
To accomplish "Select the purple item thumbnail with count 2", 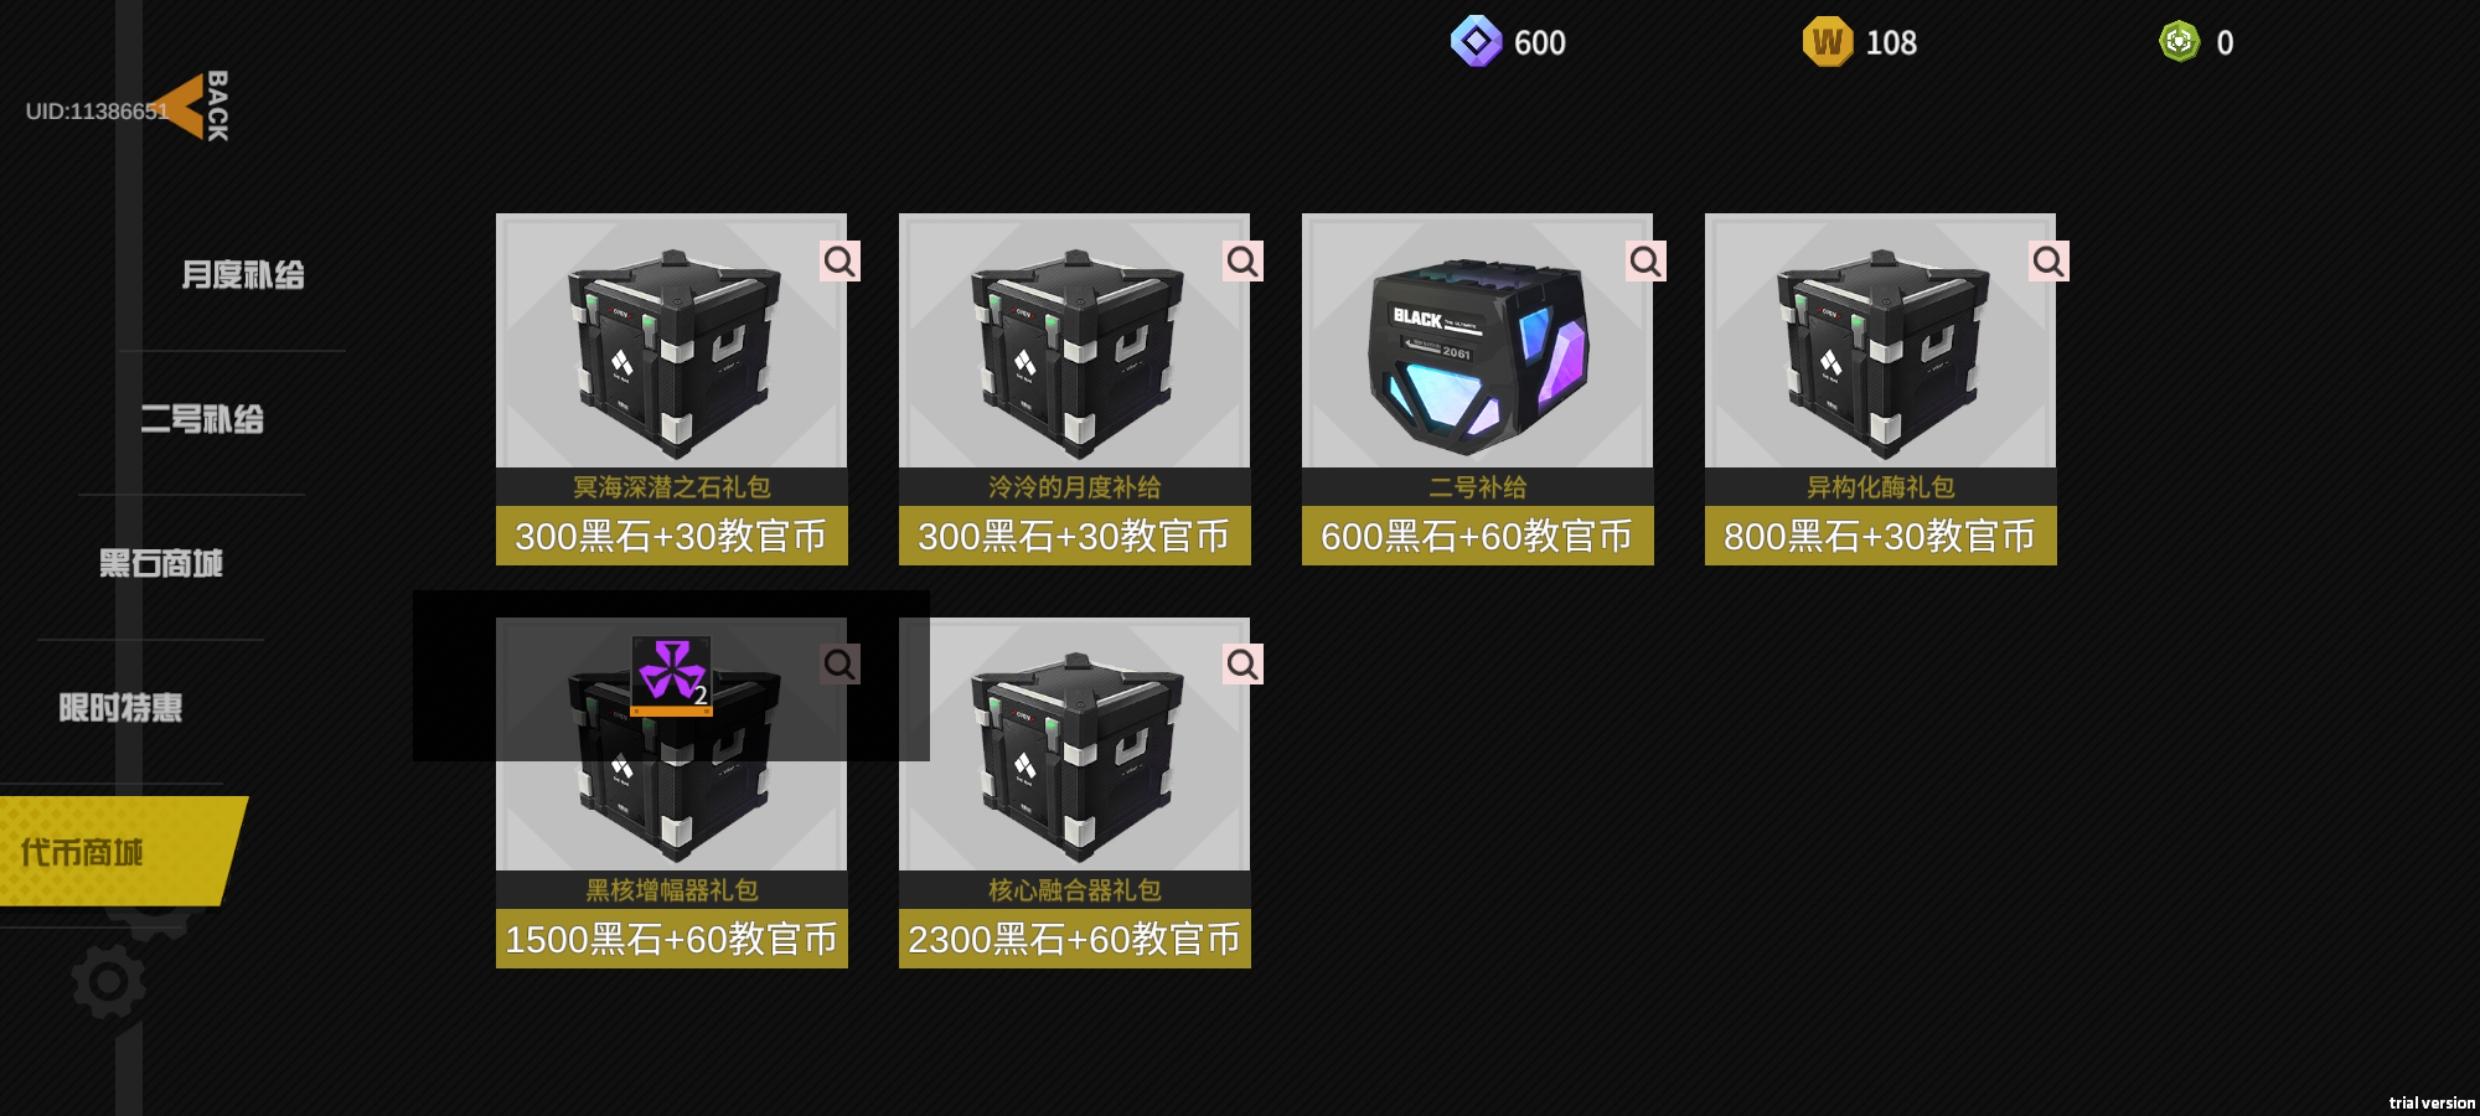I will [x=671, y=676].
